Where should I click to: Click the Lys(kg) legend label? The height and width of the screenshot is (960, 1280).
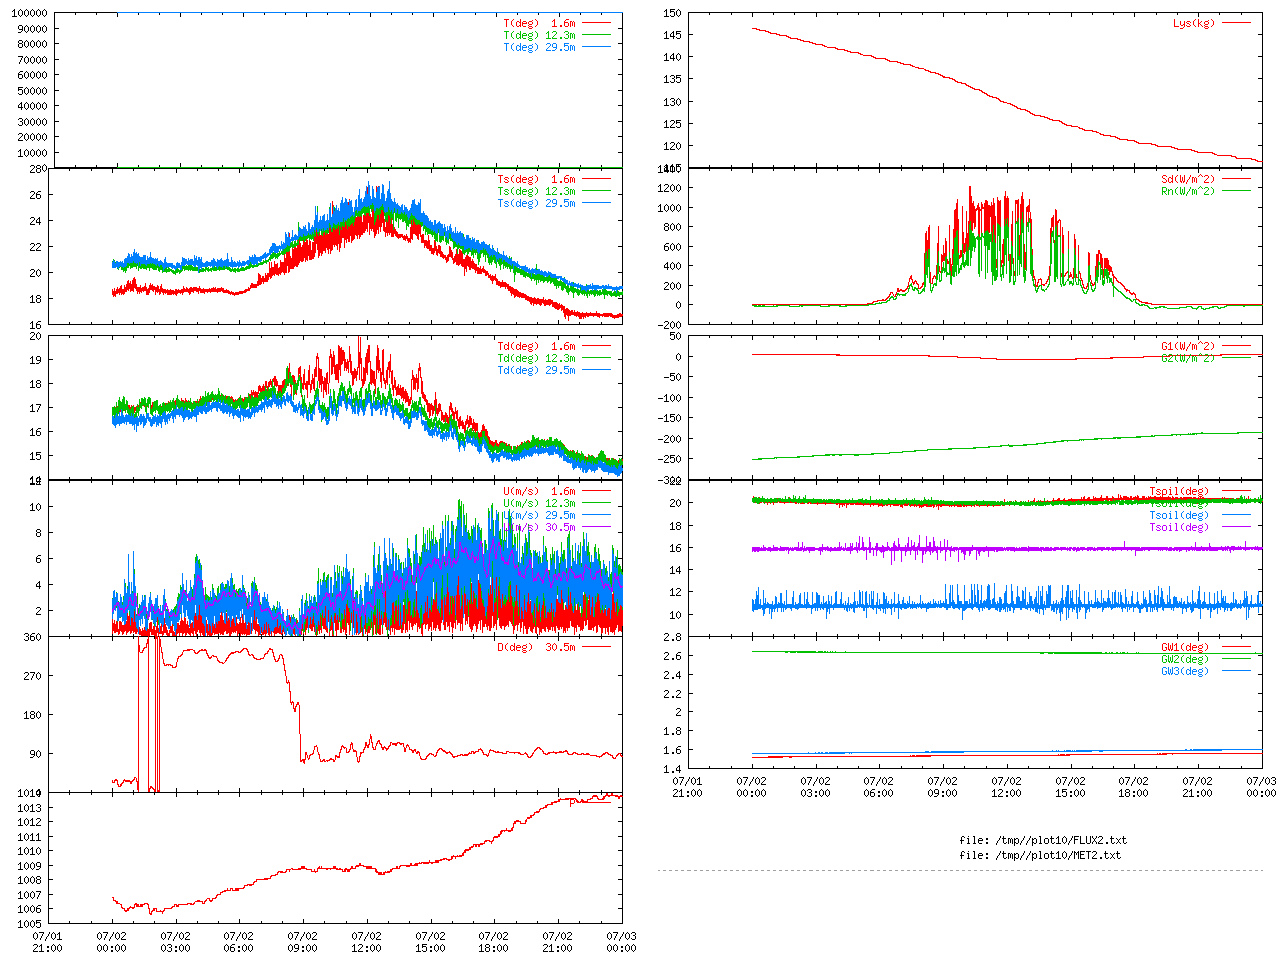[x=1193, y=23]
